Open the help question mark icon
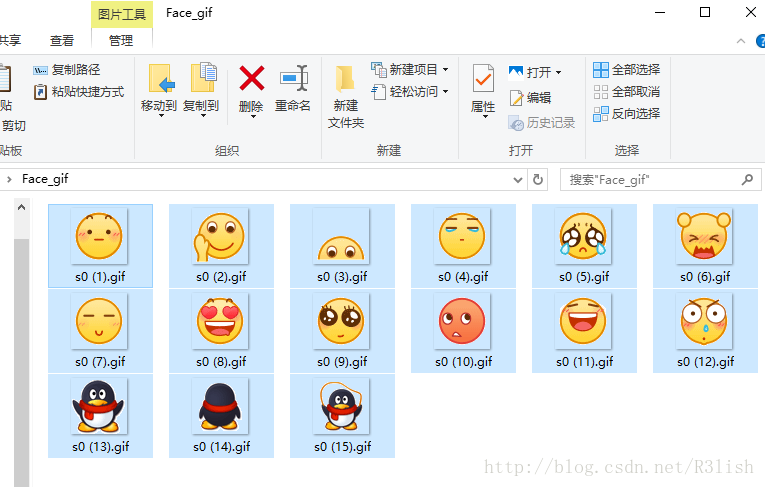Viewport: 765px width, 487px height. 760,41
